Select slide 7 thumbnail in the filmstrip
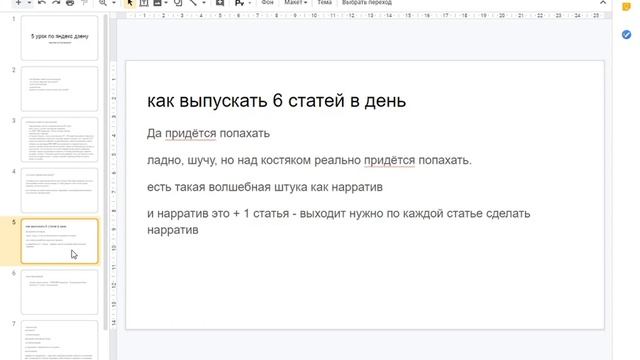Image resolution: width=640 pixels, height=360 pixels. pyautogui.click(x=60, y=340)
